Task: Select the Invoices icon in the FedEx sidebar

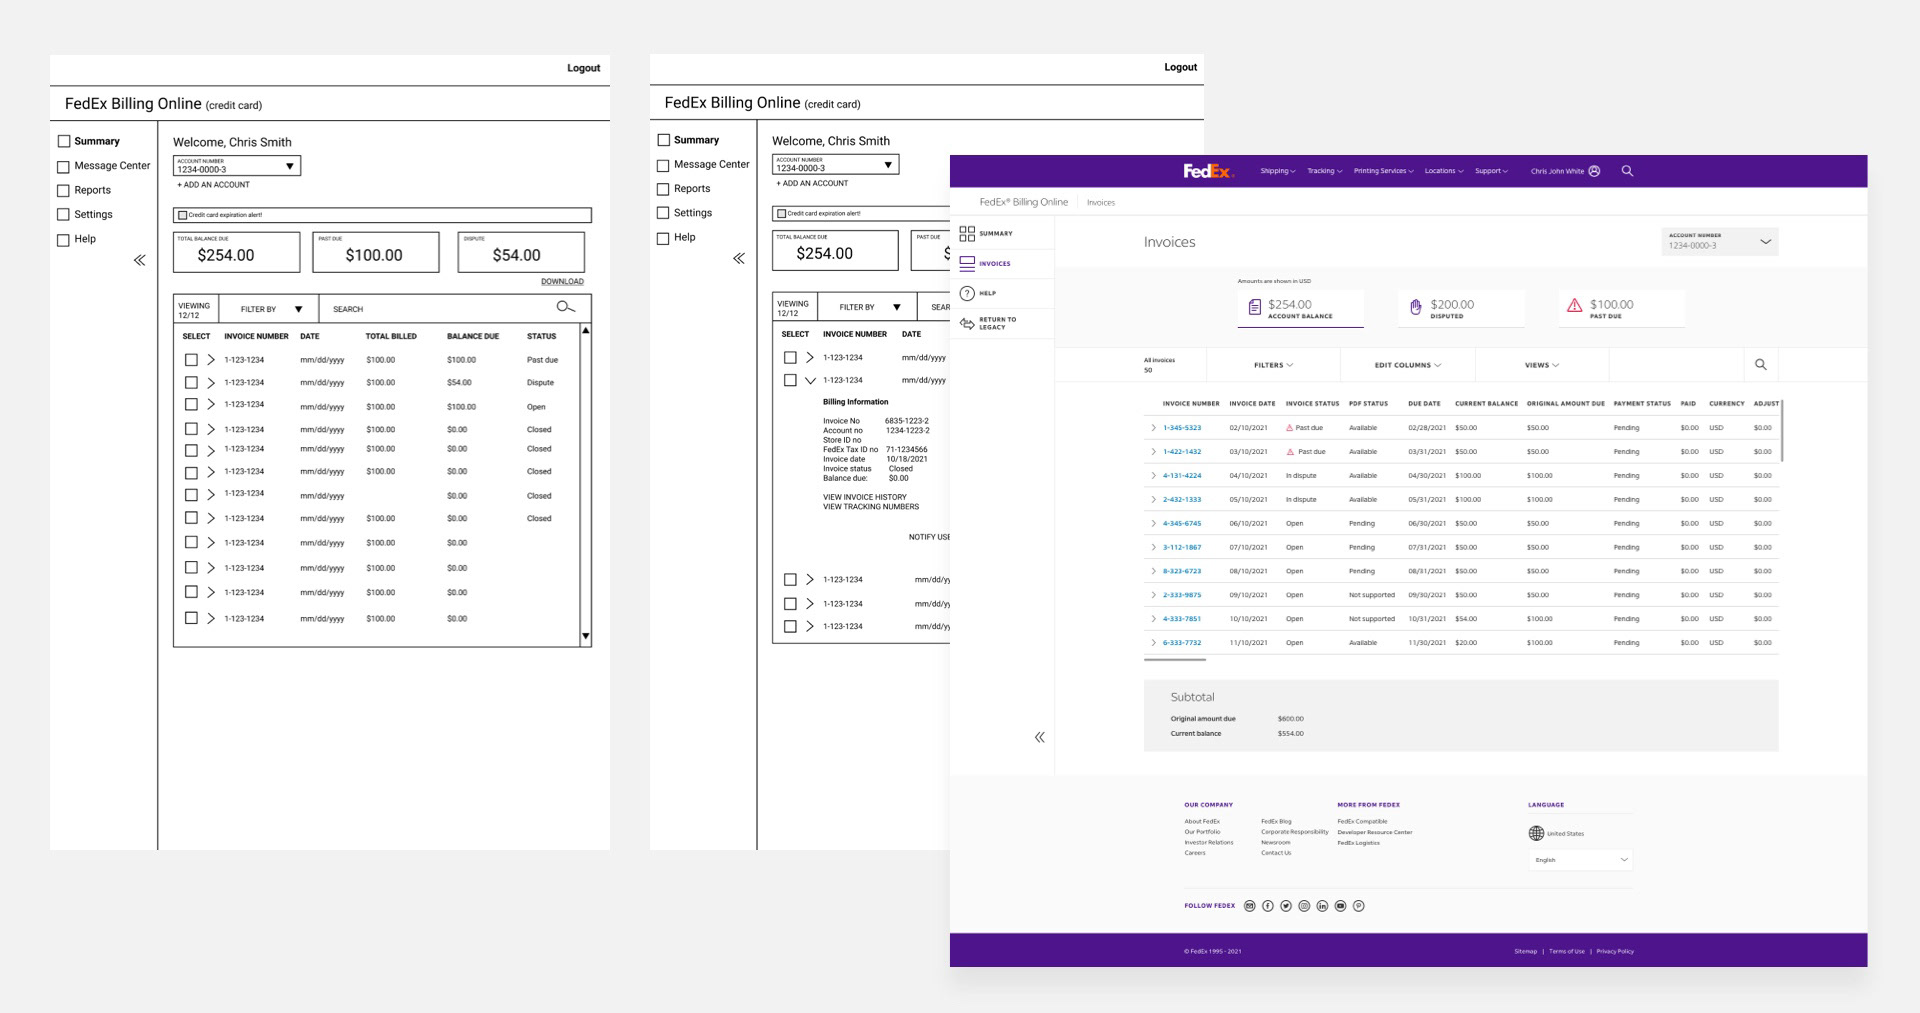Action: pyautogui.click(x=966, y=264)
